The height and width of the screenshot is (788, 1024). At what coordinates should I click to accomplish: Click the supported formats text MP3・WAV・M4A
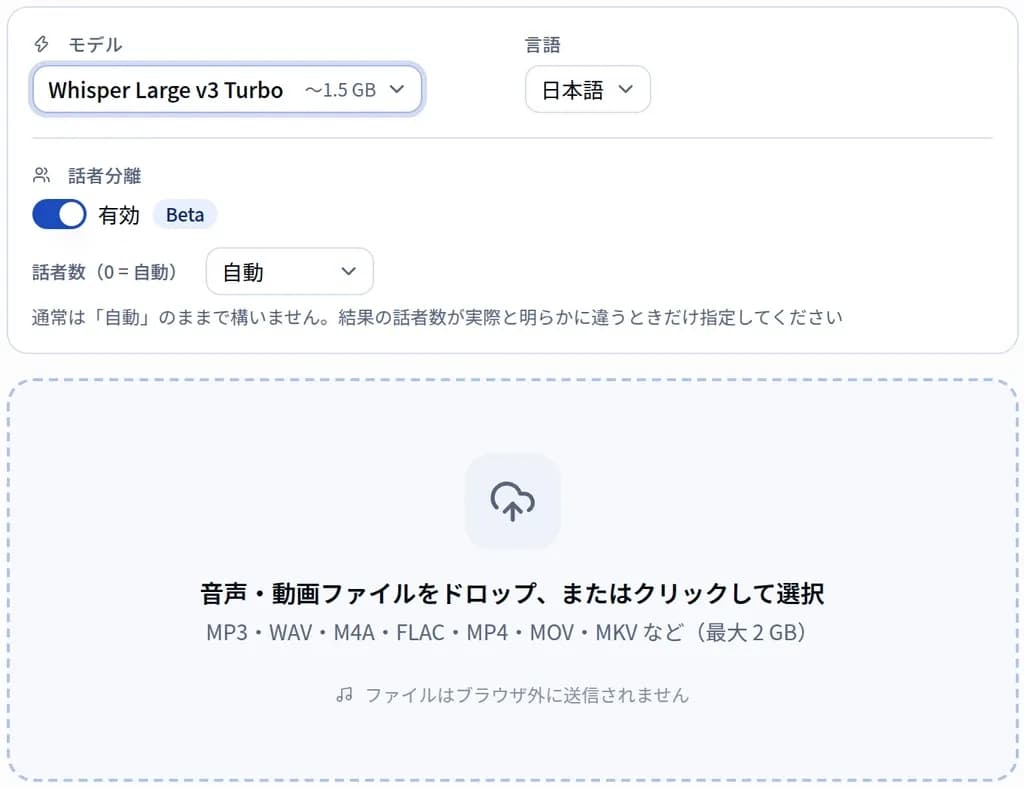click(291, 633)
